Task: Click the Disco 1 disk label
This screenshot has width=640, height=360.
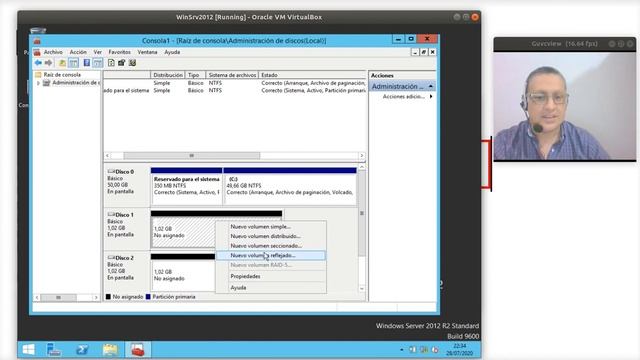Action: point(124,215)
